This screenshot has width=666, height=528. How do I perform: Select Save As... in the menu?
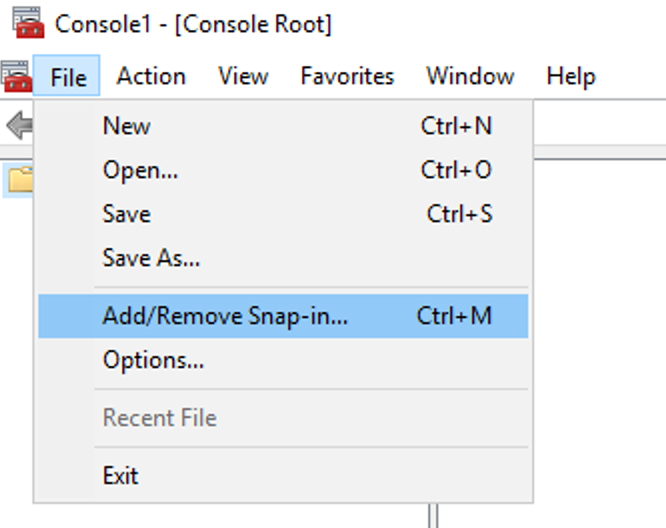[x=151, y=258]
